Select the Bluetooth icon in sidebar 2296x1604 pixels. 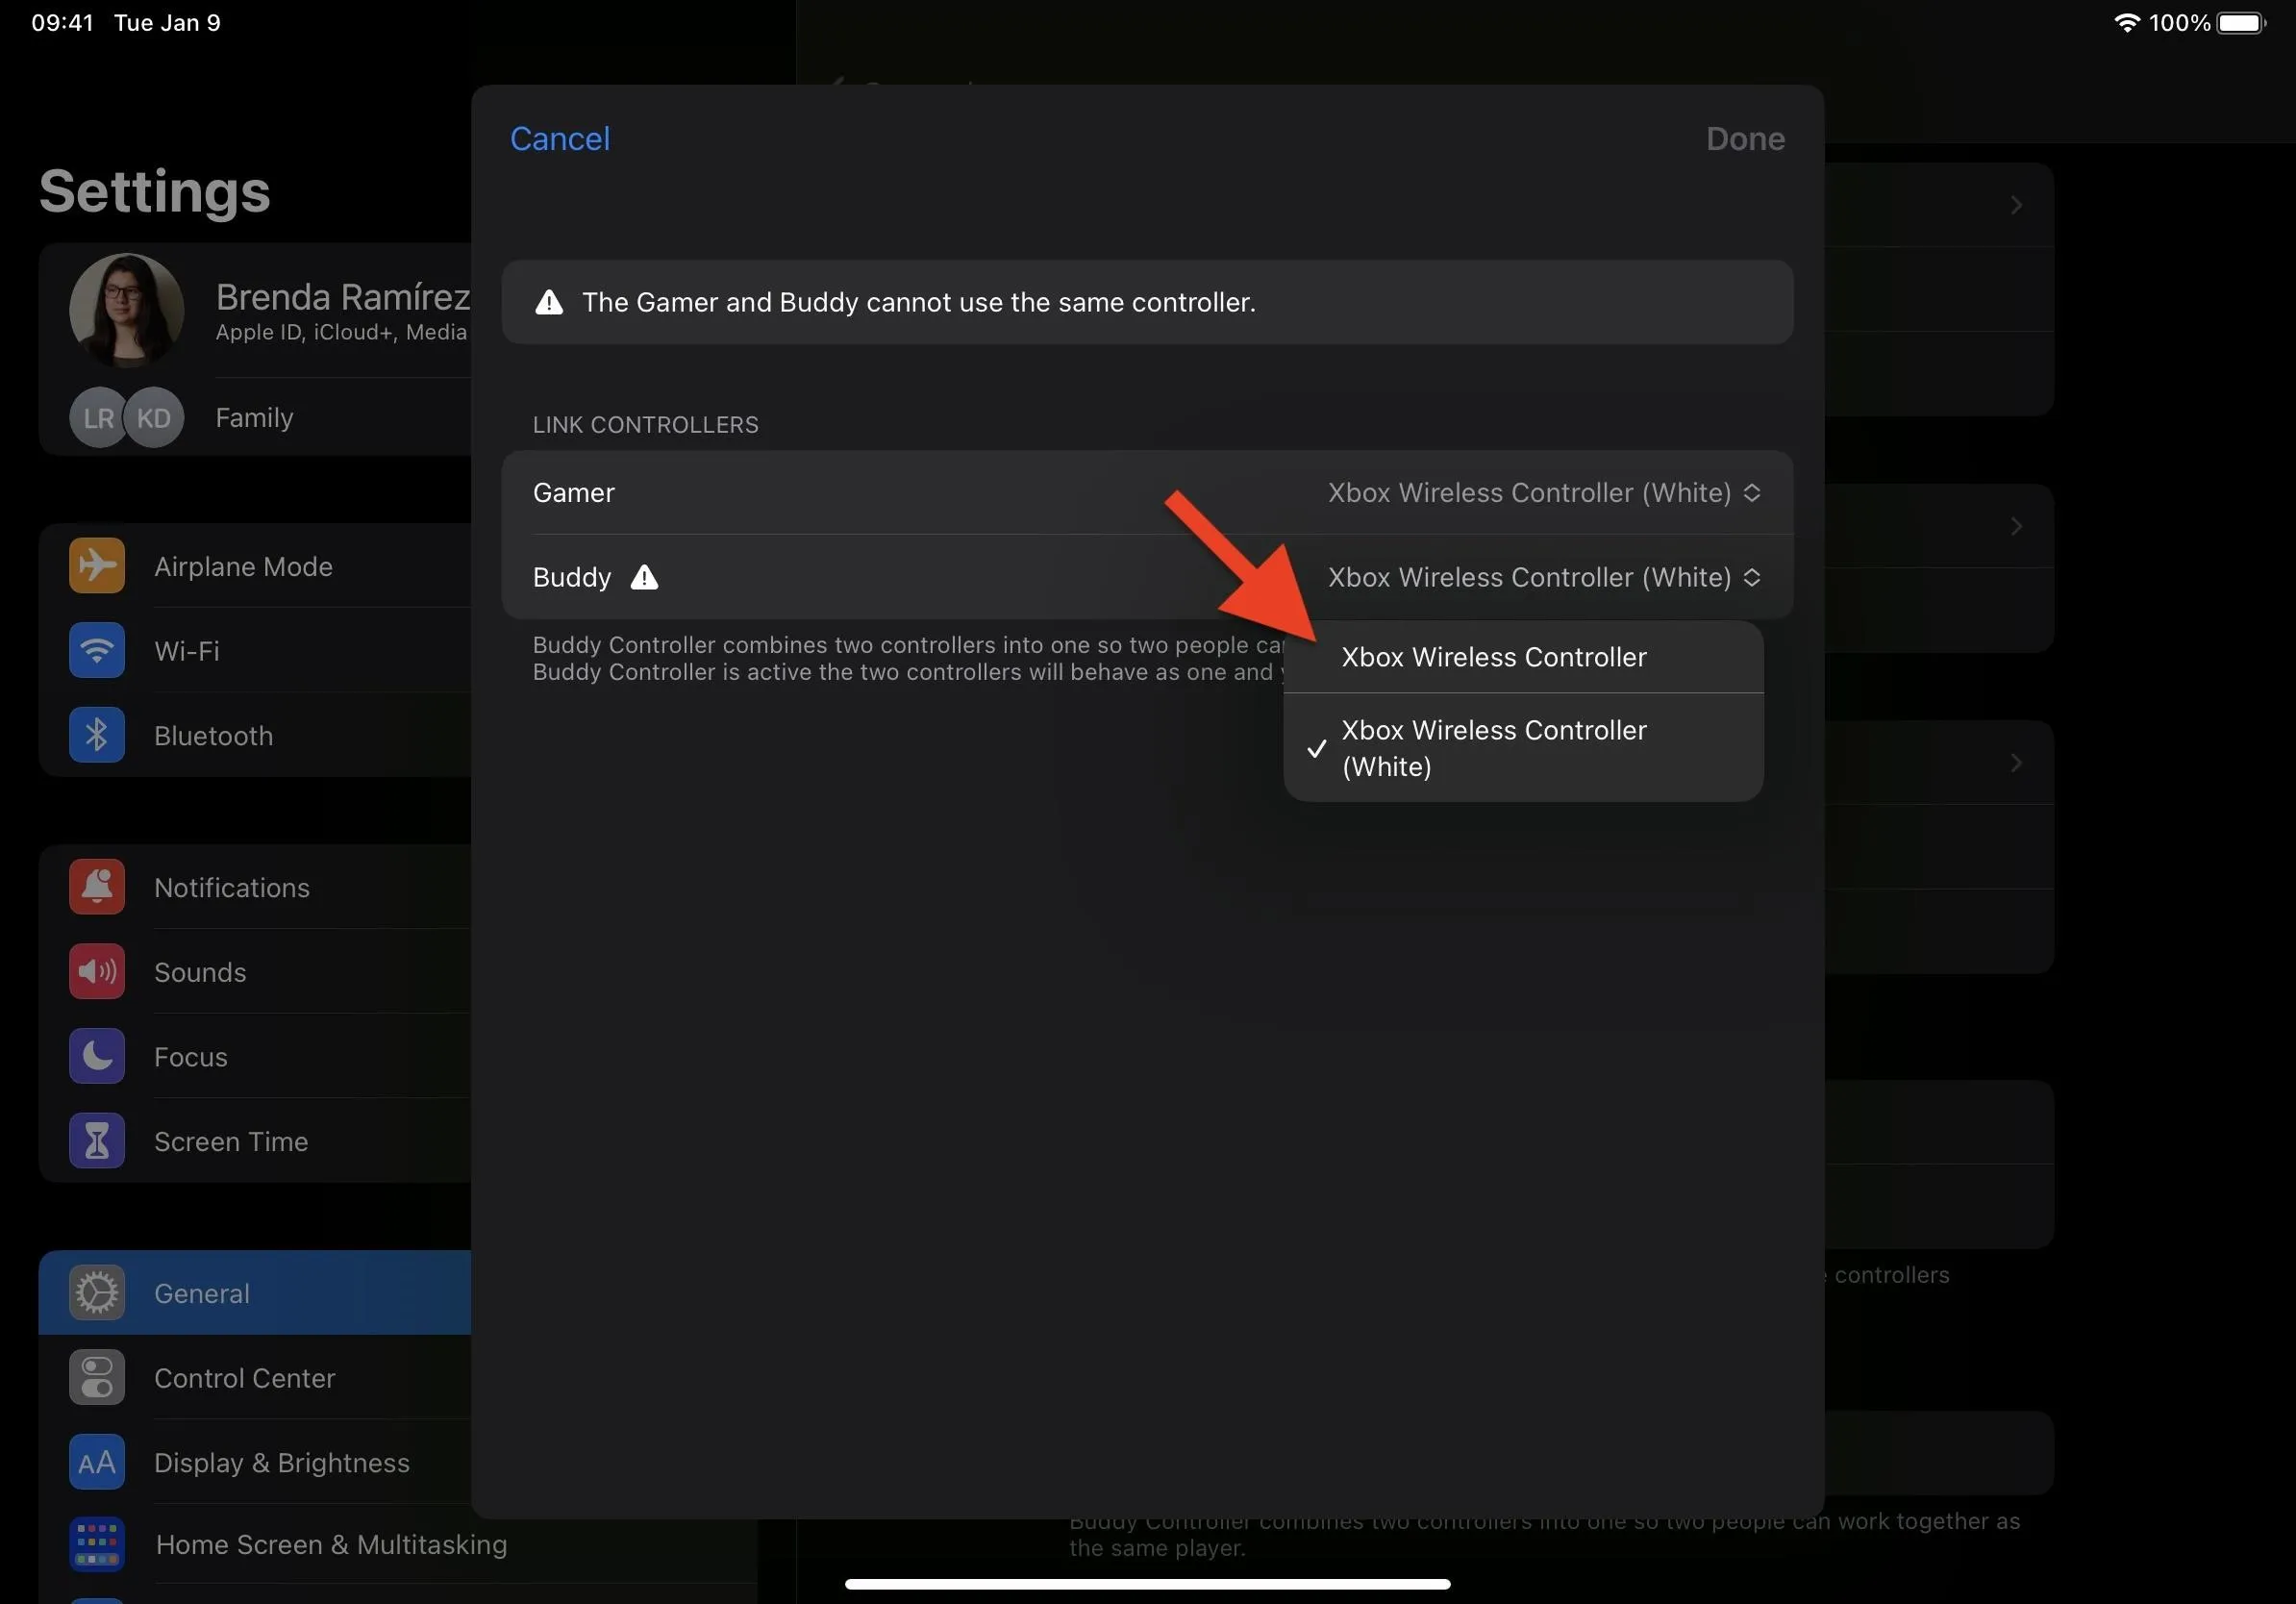[97, 735]
